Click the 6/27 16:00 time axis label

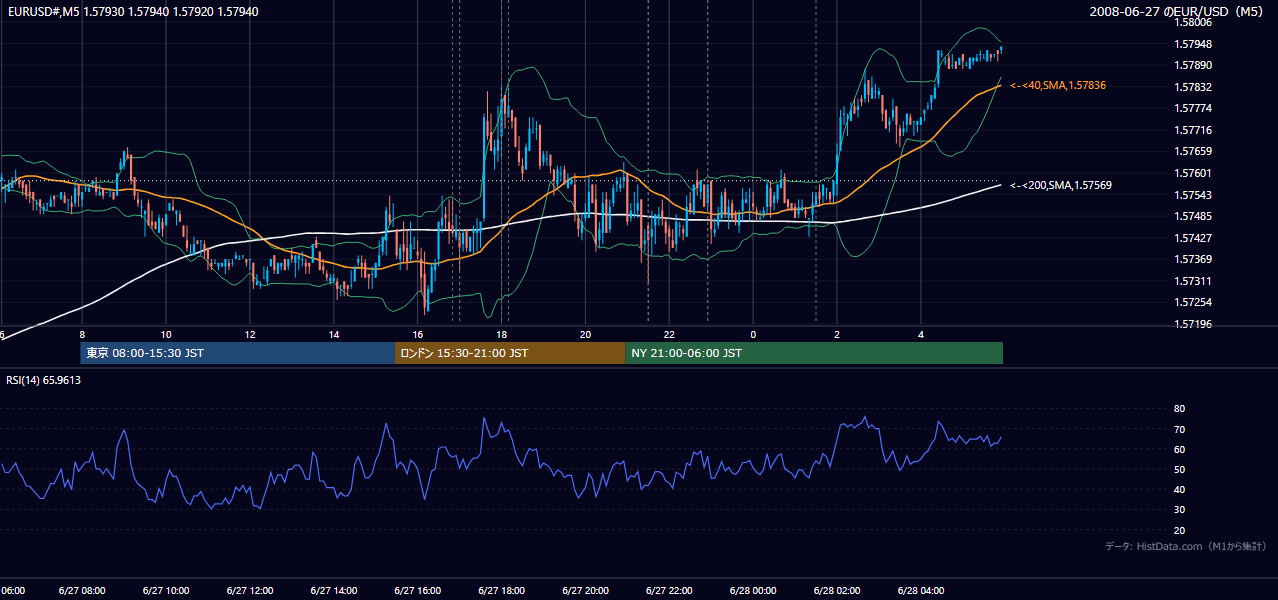coord(418,590)
